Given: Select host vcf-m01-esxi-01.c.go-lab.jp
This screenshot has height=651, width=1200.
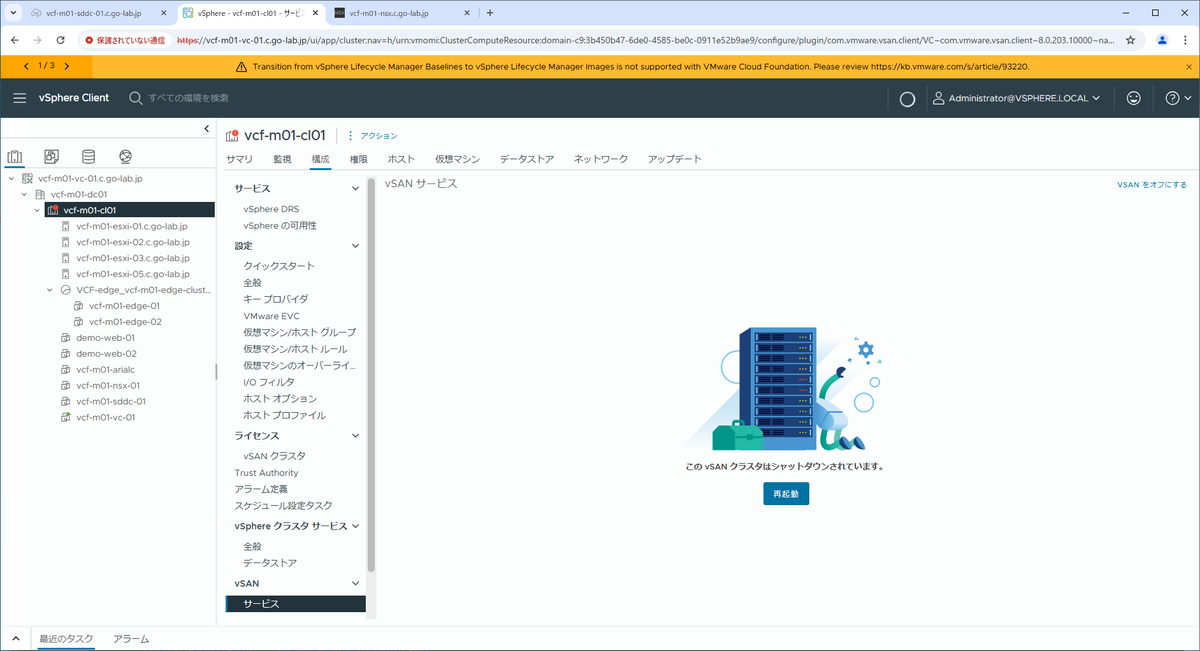Looking at the screenshot, I should [x=132, y=226].
